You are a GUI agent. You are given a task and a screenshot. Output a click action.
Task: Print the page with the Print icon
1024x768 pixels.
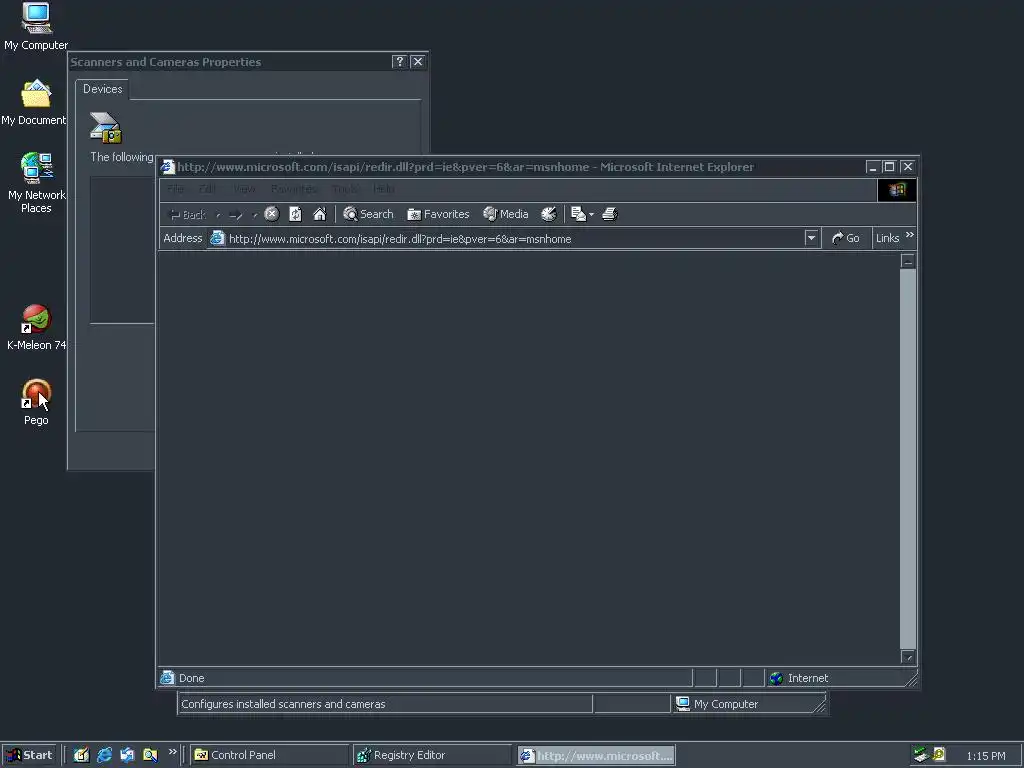pyautogui.click(x=609, y=214)
